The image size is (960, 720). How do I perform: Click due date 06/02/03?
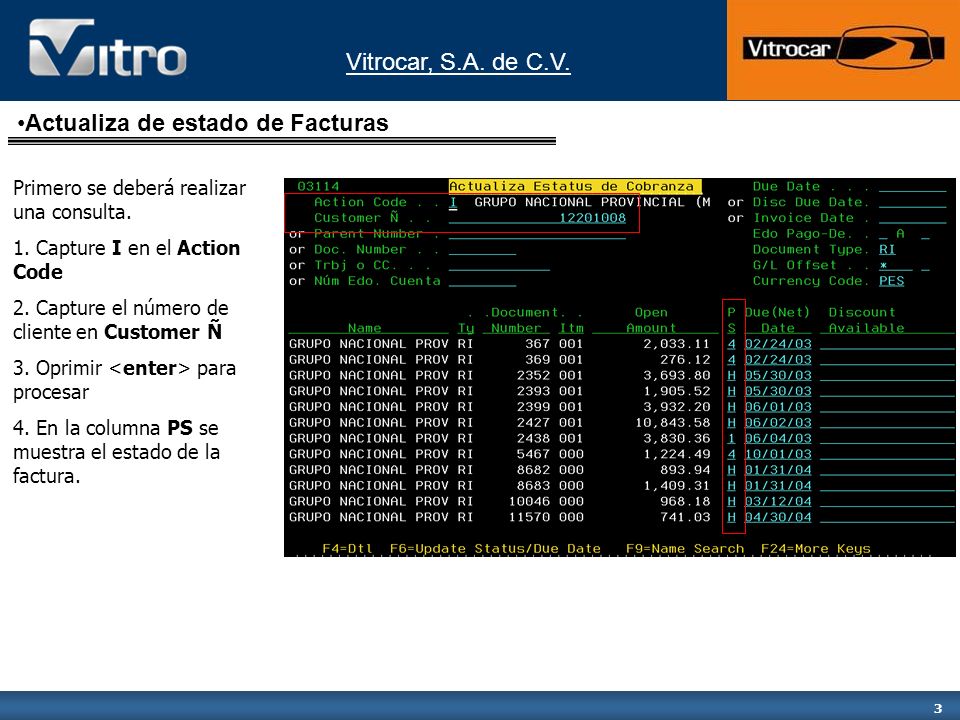778,423
